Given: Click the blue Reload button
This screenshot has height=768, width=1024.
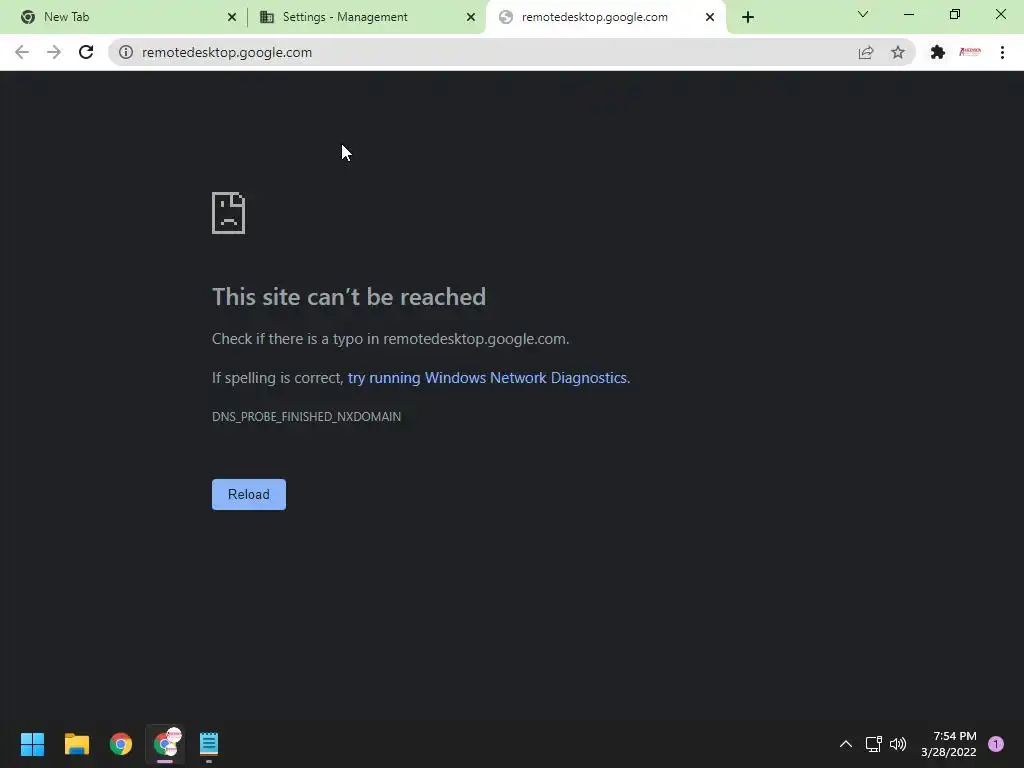Looking at the screenshot, I should pyautogui.click(x=249, y=494).
